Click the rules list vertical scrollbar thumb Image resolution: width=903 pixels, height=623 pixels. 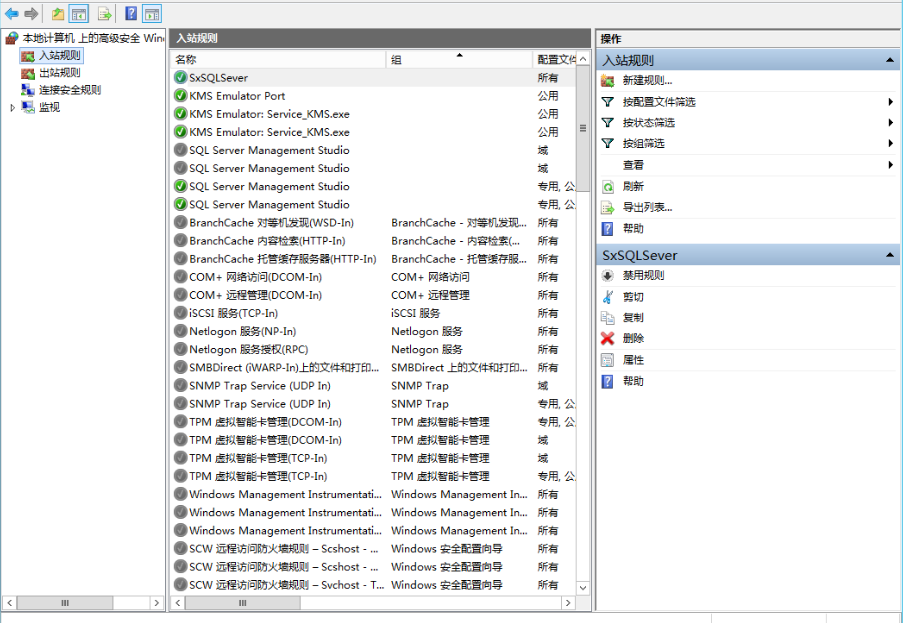pos(583,128)
